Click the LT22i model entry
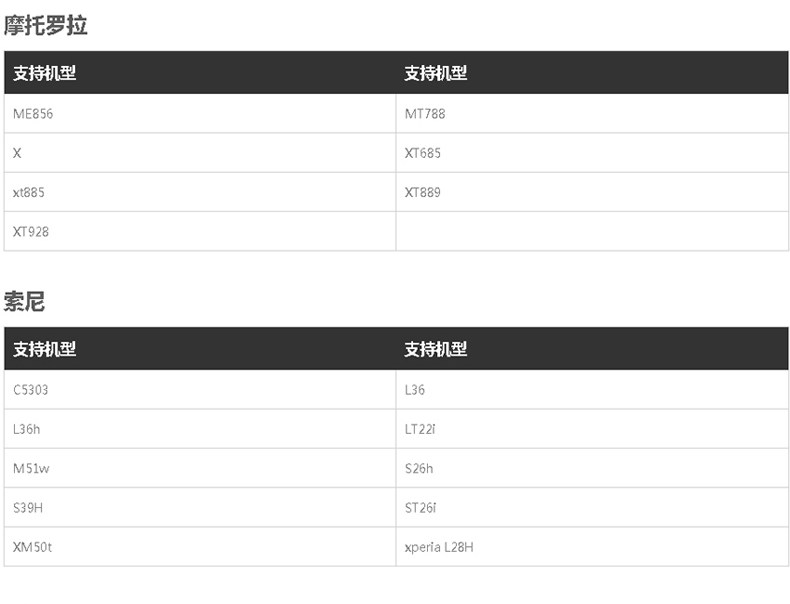790x604 pixels. click(421, 429)
